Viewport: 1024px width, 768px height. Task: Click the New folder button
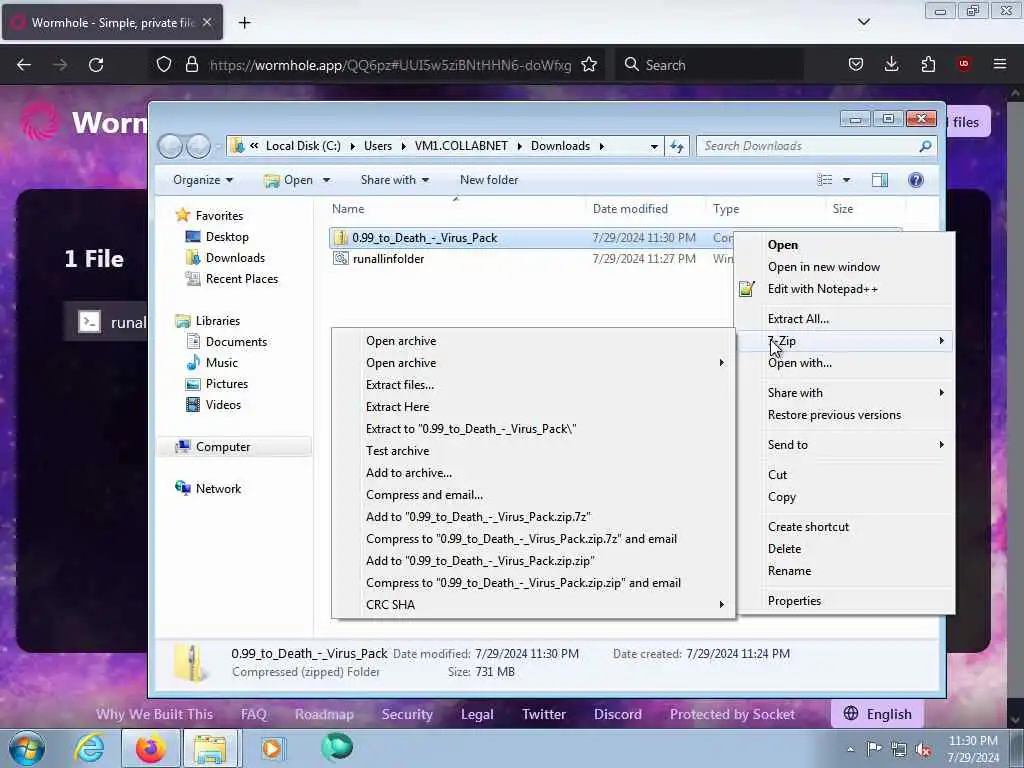tap(488, 180)
